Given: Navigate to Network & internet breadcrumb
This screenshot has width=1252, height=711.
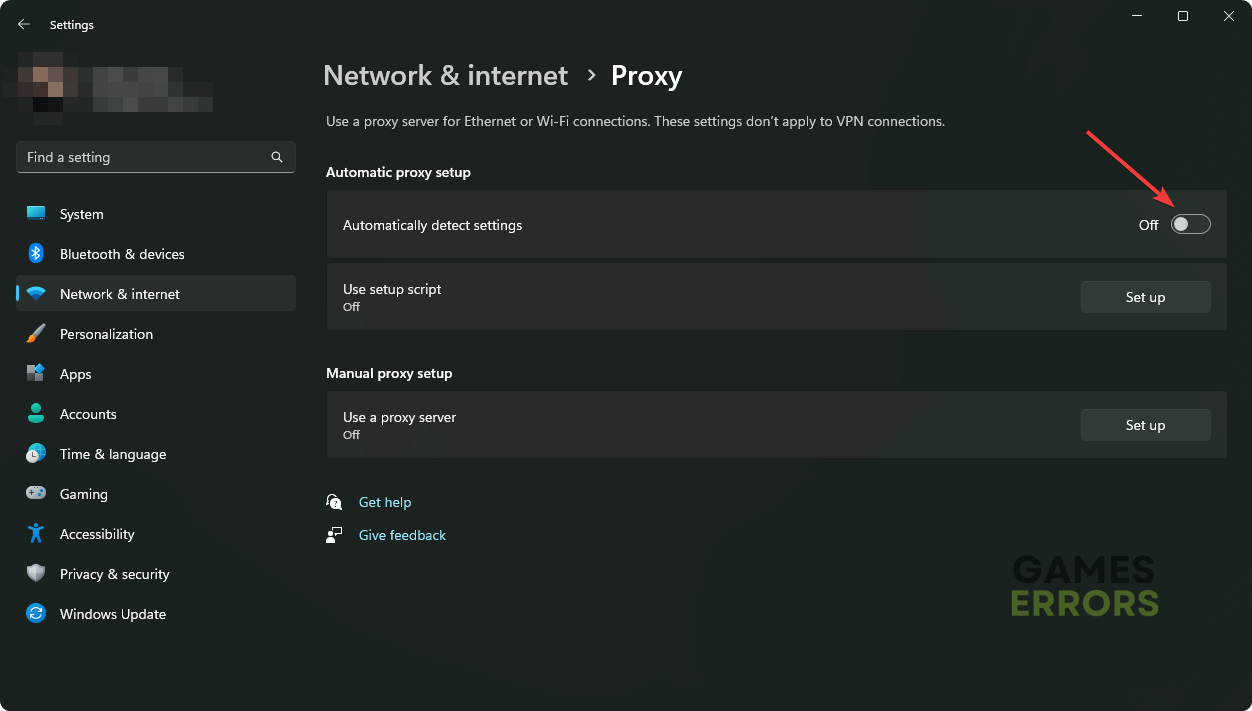Looking at the screenshot, I should 445,76.
